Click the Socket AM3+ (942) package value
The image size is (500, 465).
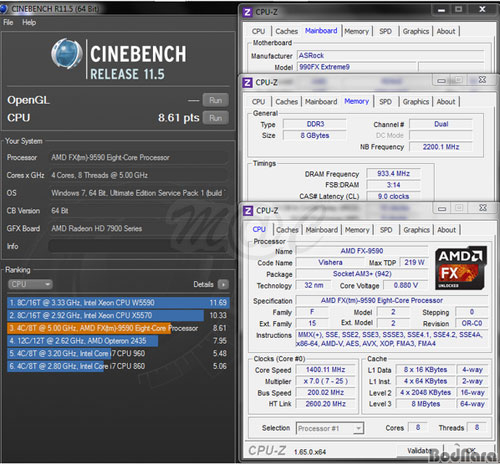pos(362,274)
